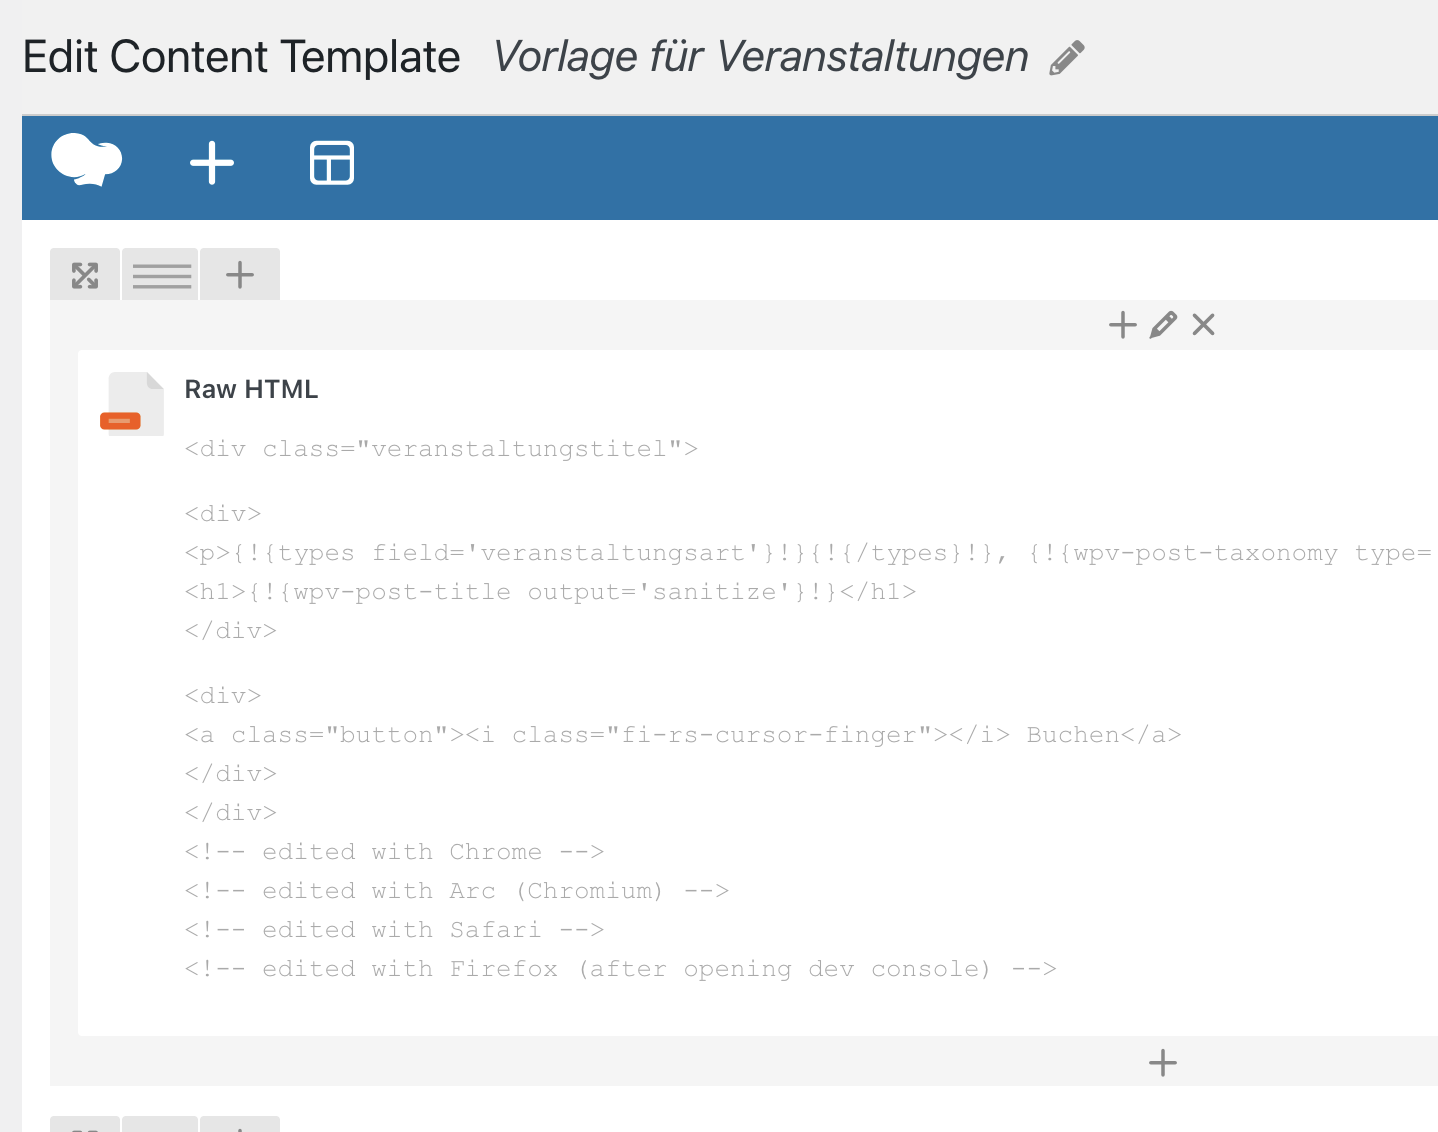Click the plus below the Raw HTML block
Image resolution: width=1438 pixels, height=1132 pixels.
(x=1163, y=1063)
